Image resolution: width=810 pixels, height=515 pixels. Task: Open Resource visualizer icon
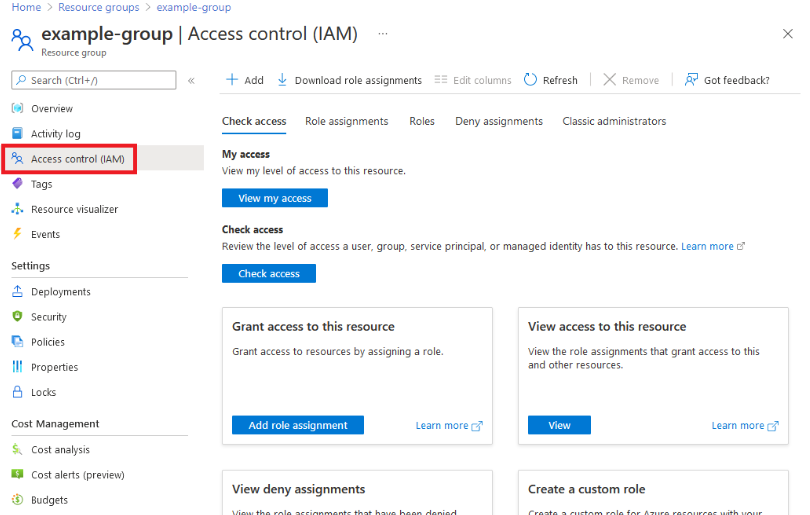click(18, 209)
